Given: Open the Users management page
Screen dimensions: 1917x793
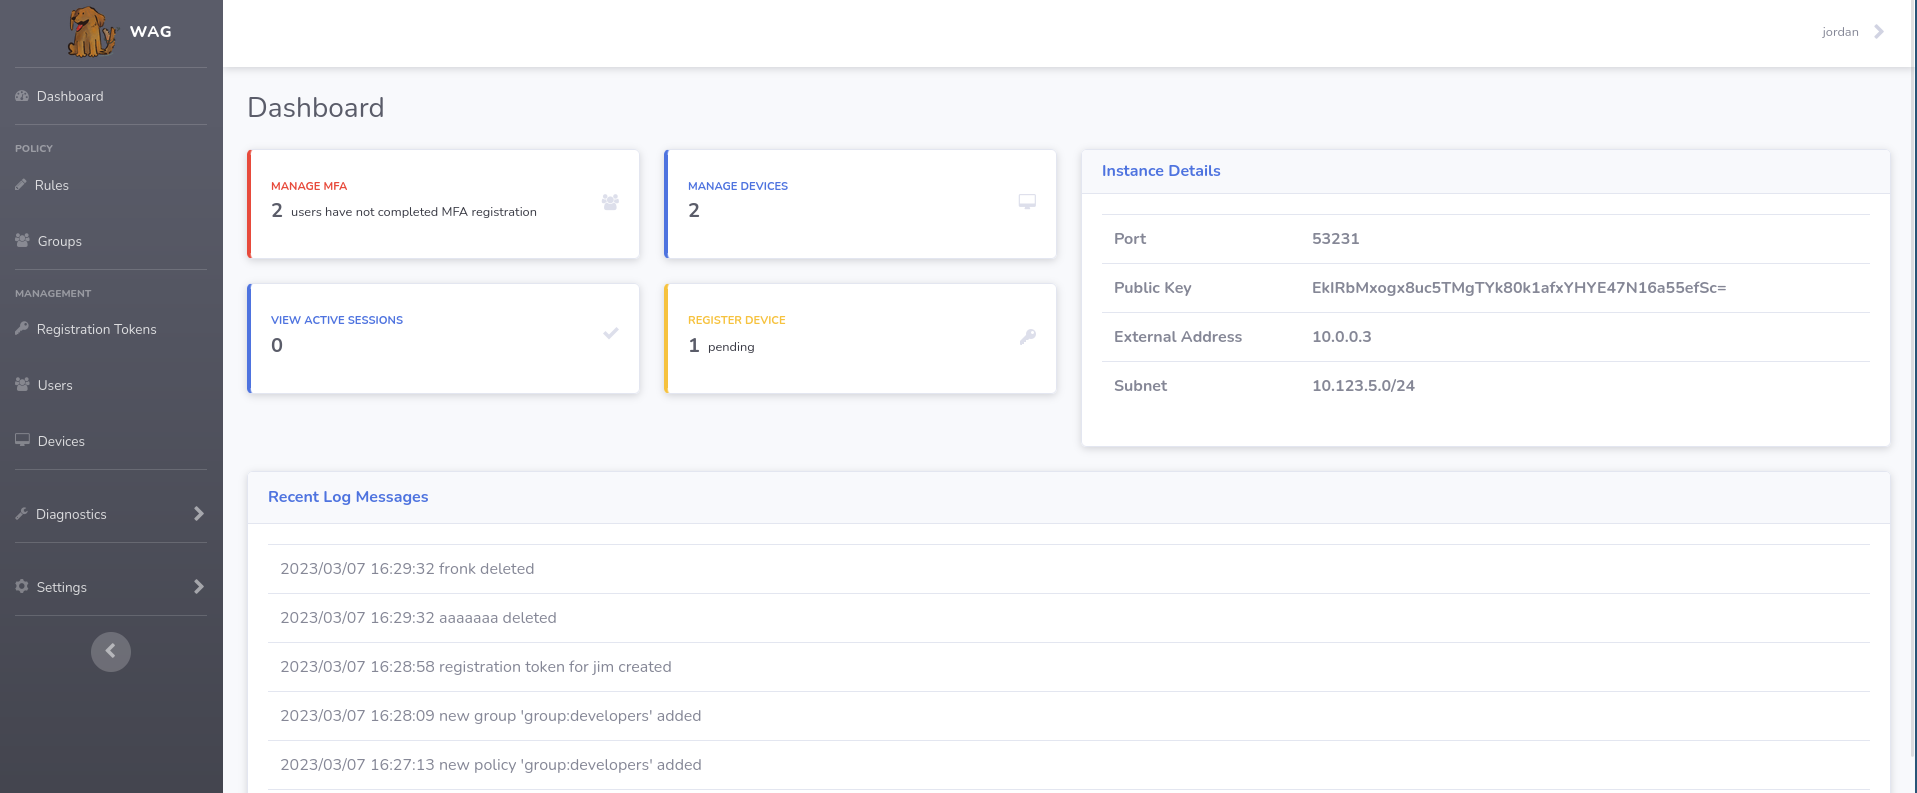Looking at the screenshot, I should click(55, 385).
